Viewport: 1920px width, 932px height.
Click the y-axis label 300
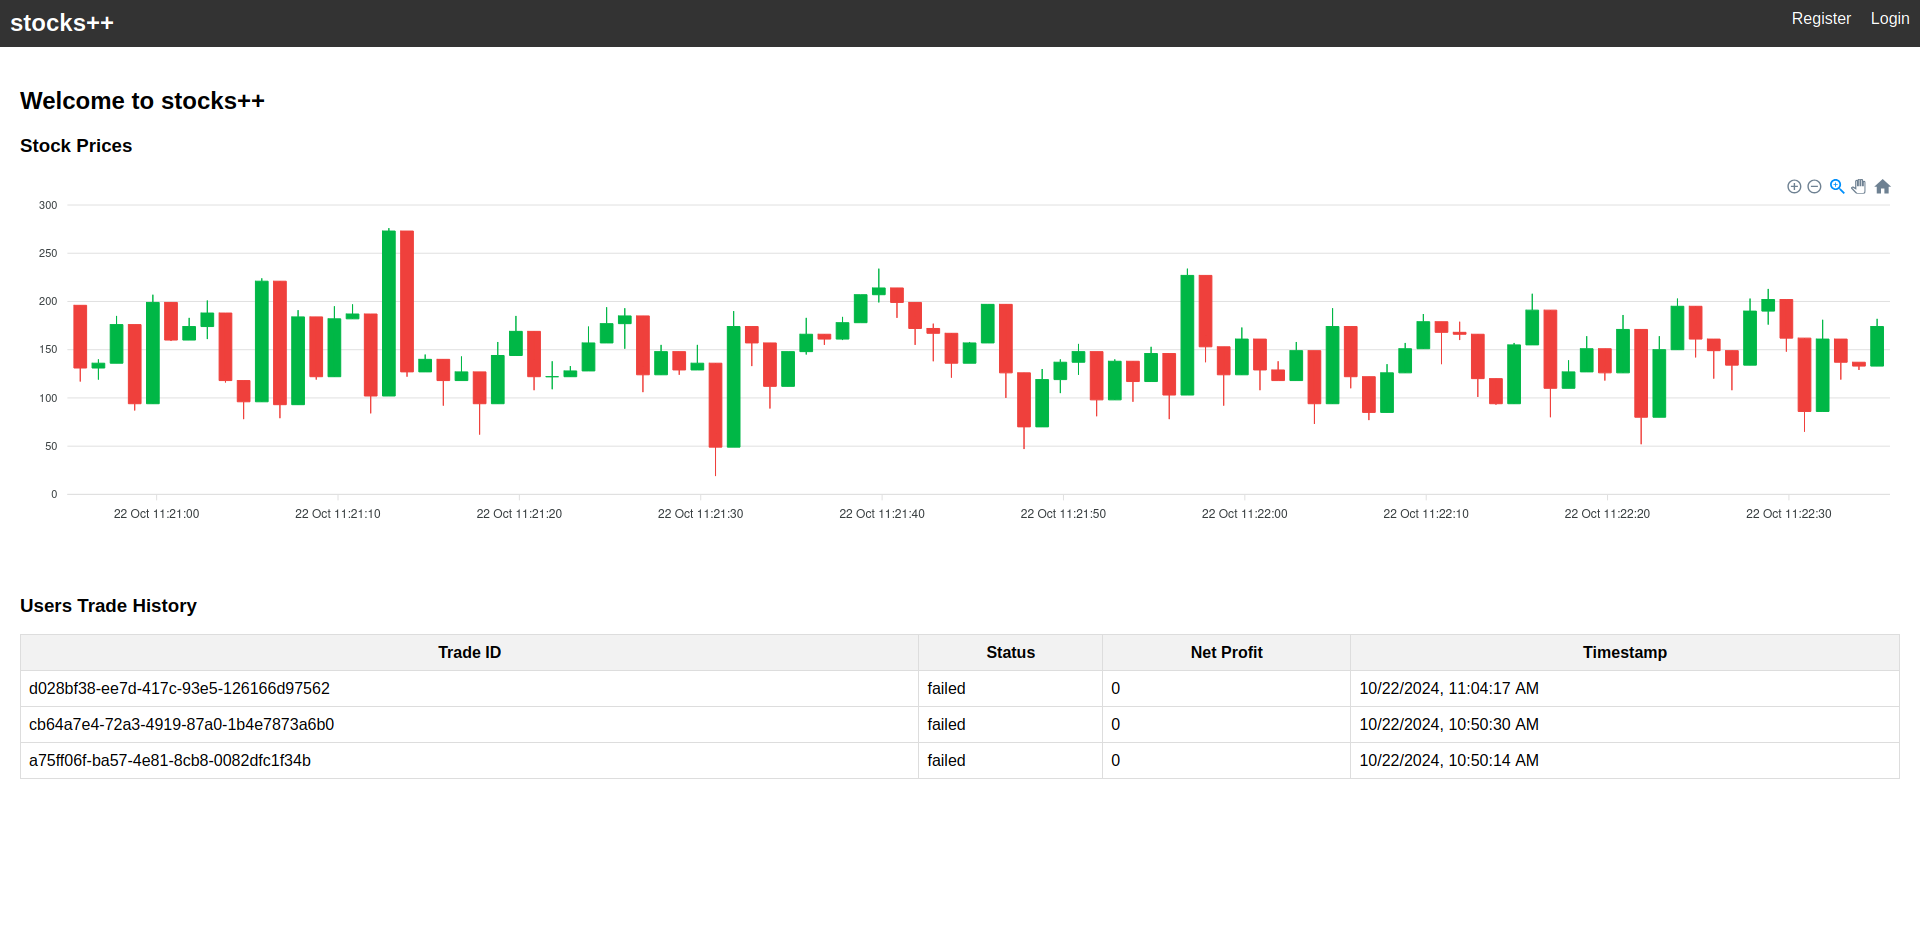point(48,205)
